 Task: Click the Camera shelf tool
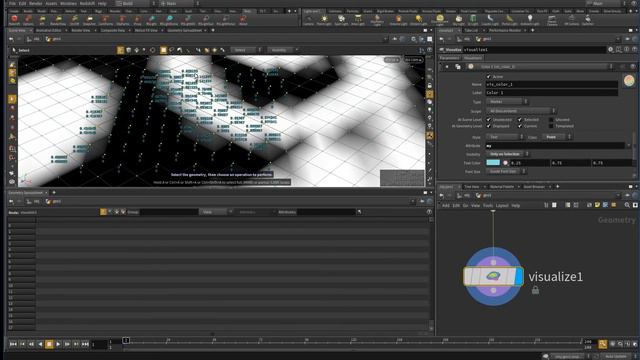(x=309, y=20)
